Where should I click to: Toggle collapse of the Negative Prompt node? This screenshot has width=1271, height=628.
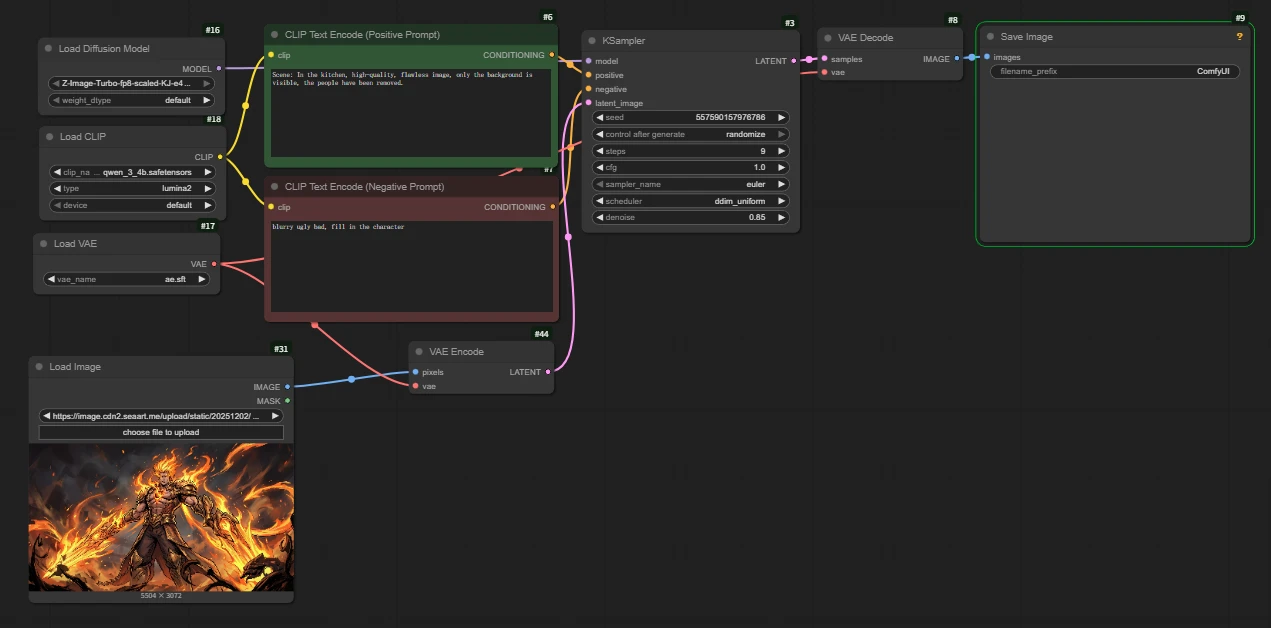coord(274,187)
